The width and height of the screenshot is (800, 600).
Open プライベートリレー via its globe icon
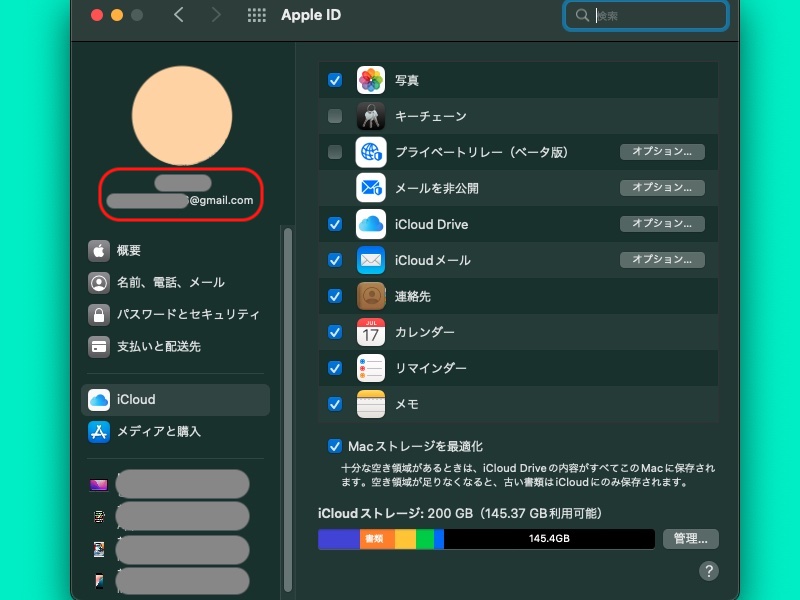(x=370, y=152)
